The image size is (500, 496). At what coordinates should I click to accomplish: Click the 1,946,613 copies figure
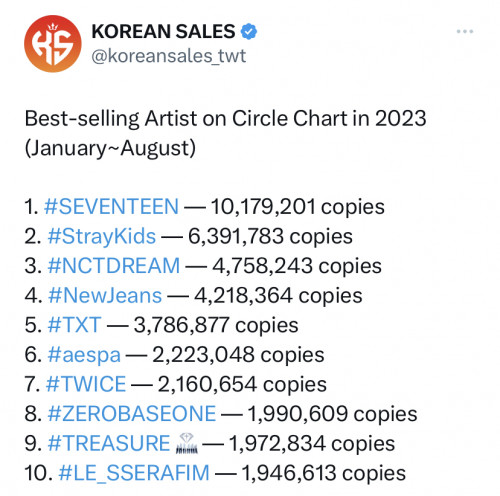click(x=323, y=474)
